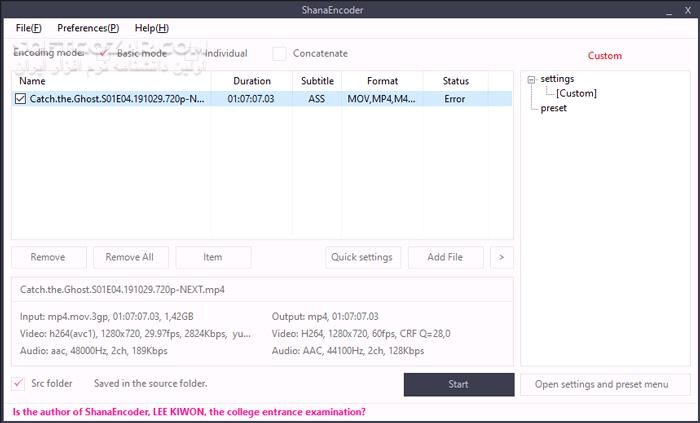The width and height of the screenshot is (700, 423).
Task: Open the File menu
Action: coord(28,28)
